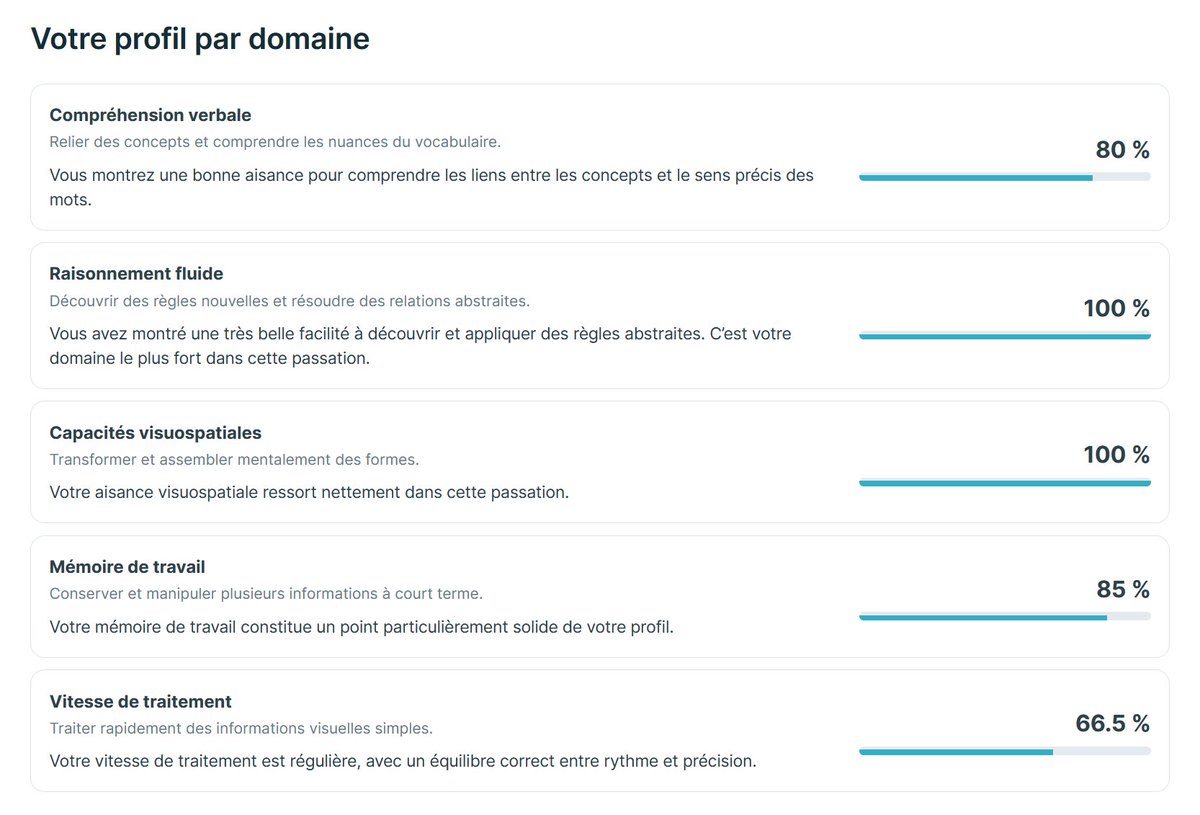Click 'Découvrir des règles nouvelles' subtitle

pos(290,301)
